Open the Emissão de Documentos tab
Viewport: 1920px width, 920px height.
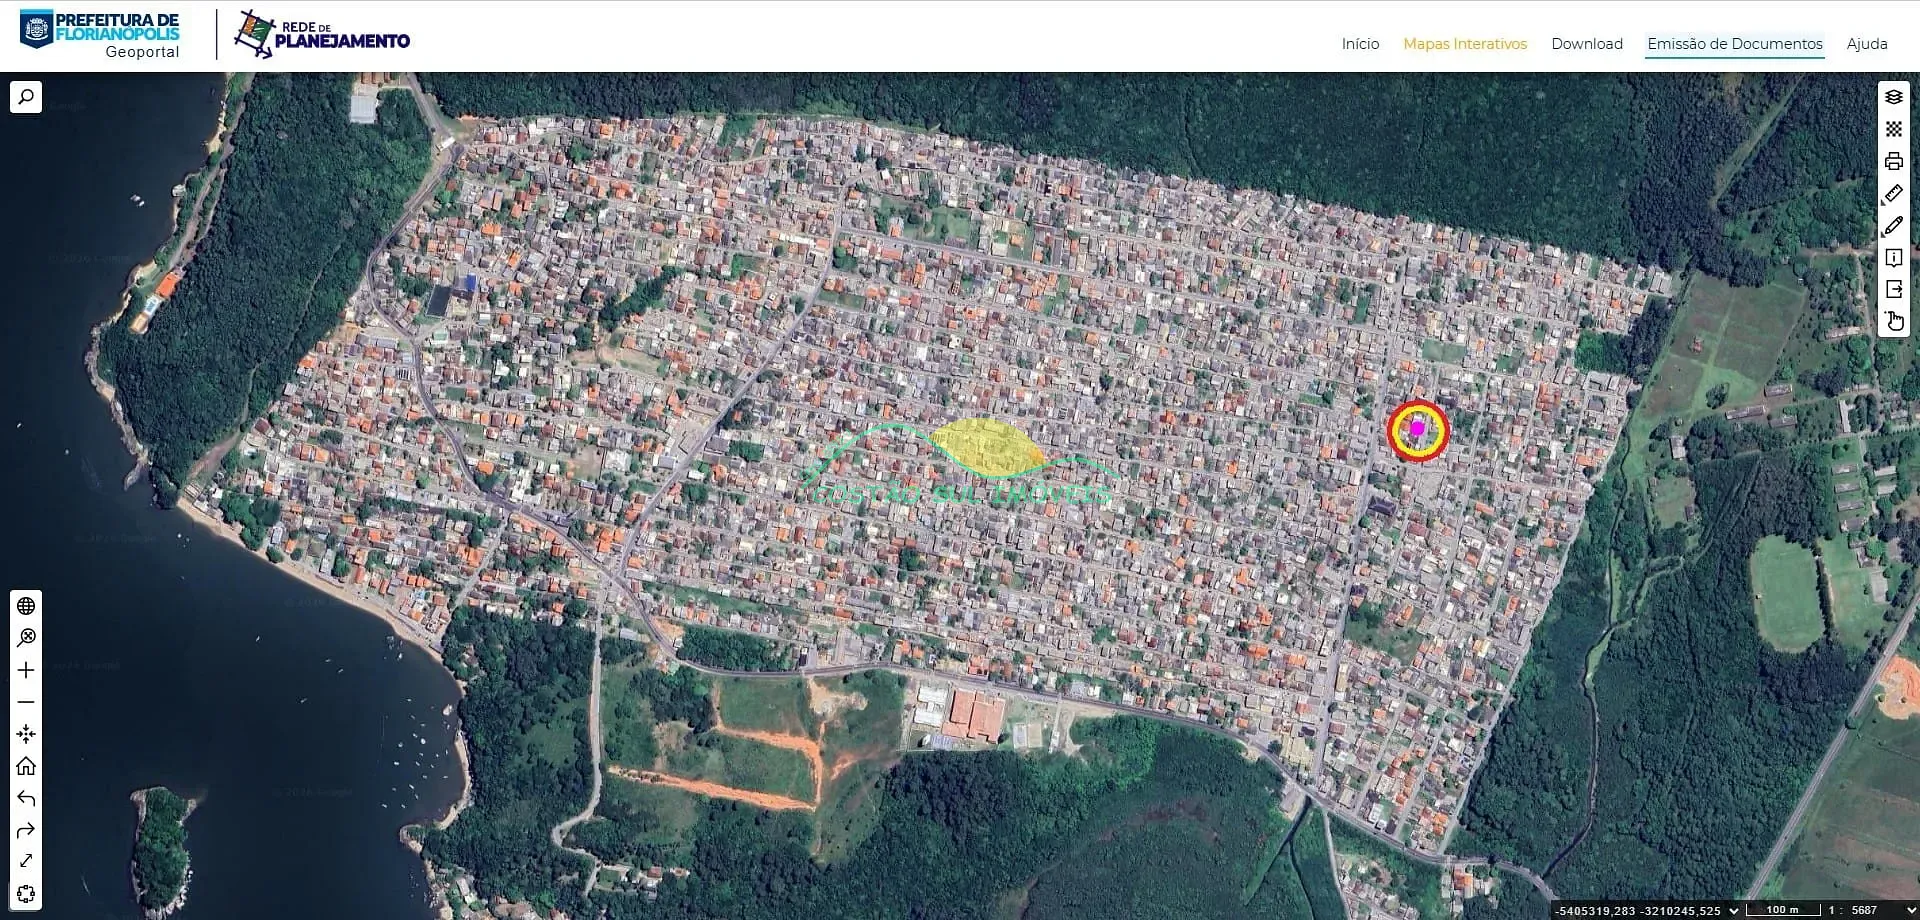coord(1734,44)
